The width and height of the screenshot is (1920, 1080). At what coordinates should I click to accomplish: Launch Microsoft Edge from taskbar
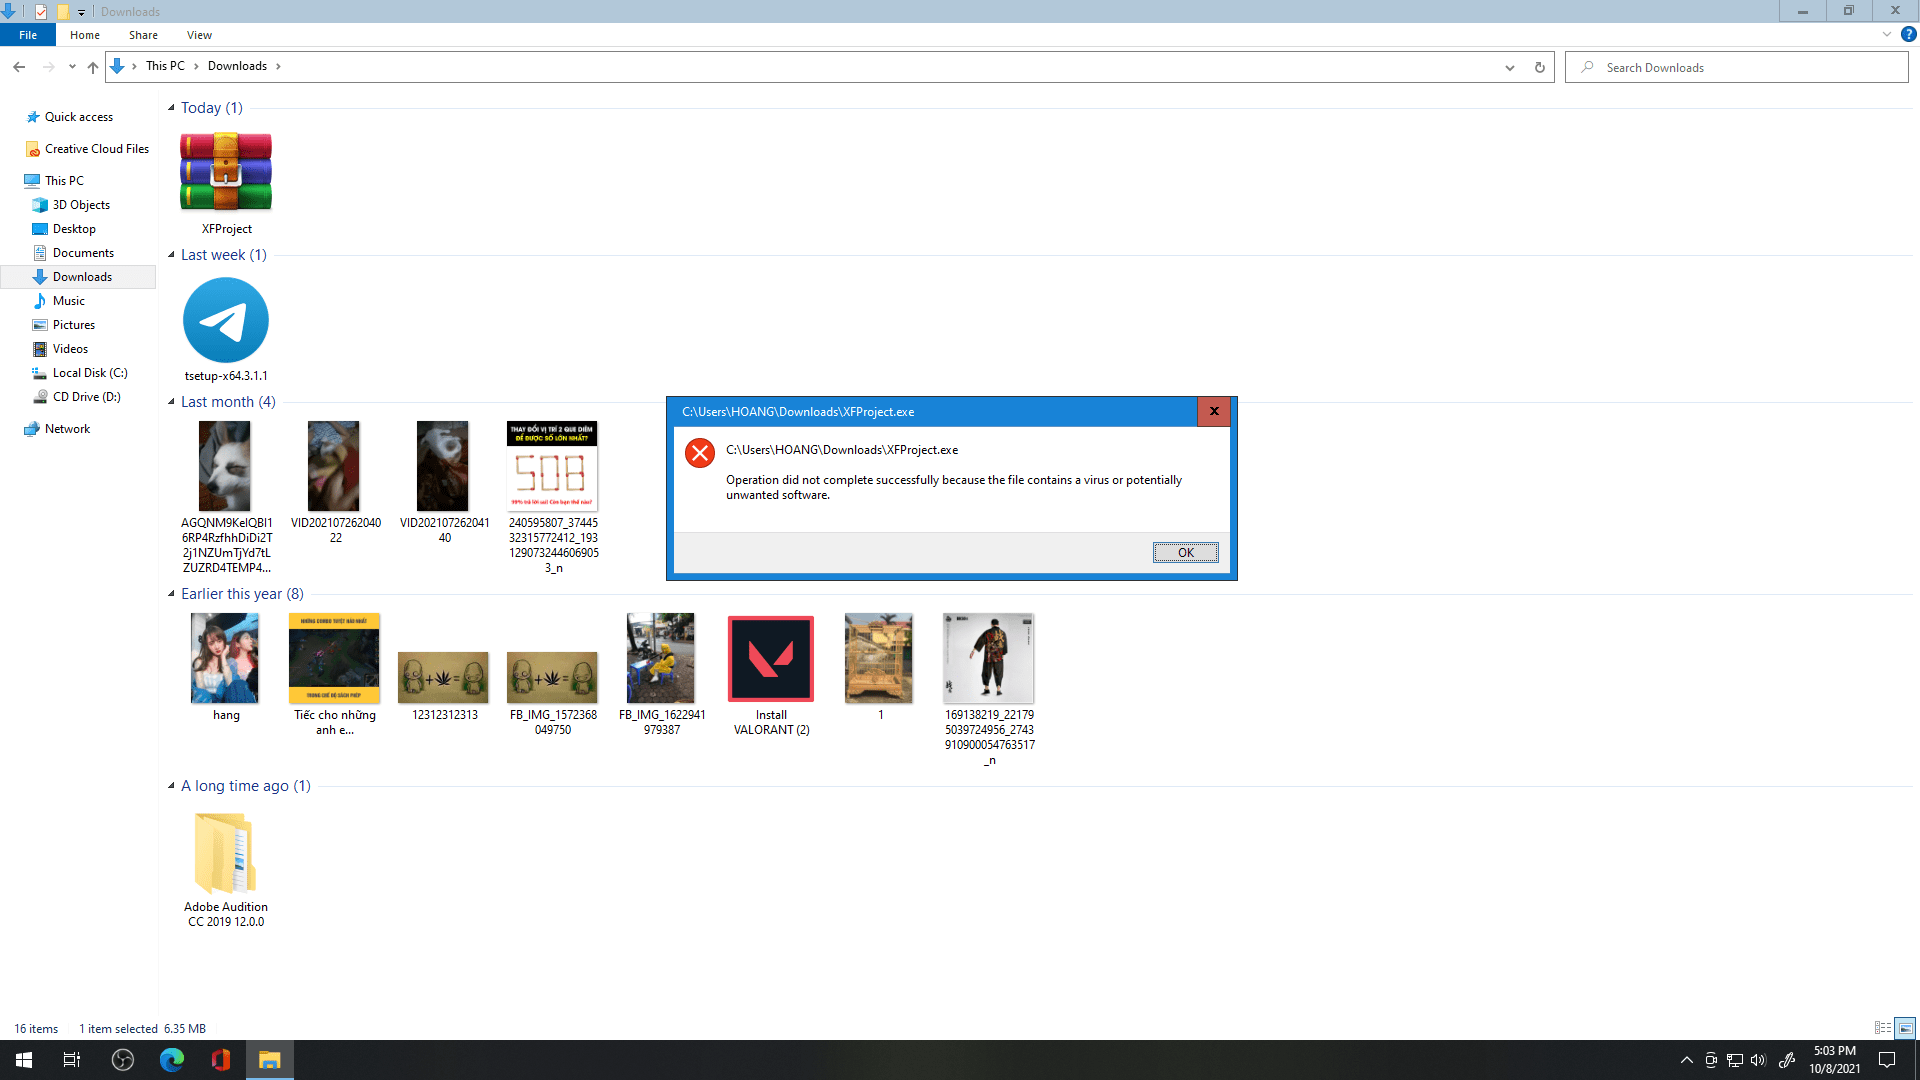(x=172, y=1060)
